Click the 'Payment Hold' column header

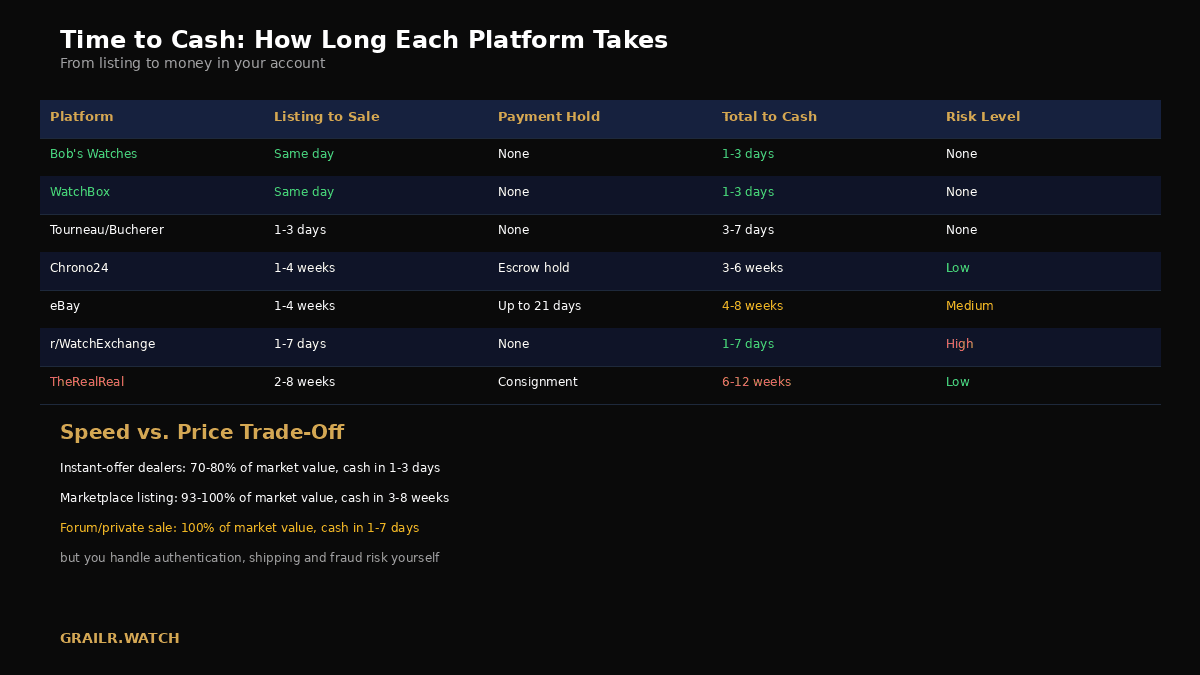(549, 117)
